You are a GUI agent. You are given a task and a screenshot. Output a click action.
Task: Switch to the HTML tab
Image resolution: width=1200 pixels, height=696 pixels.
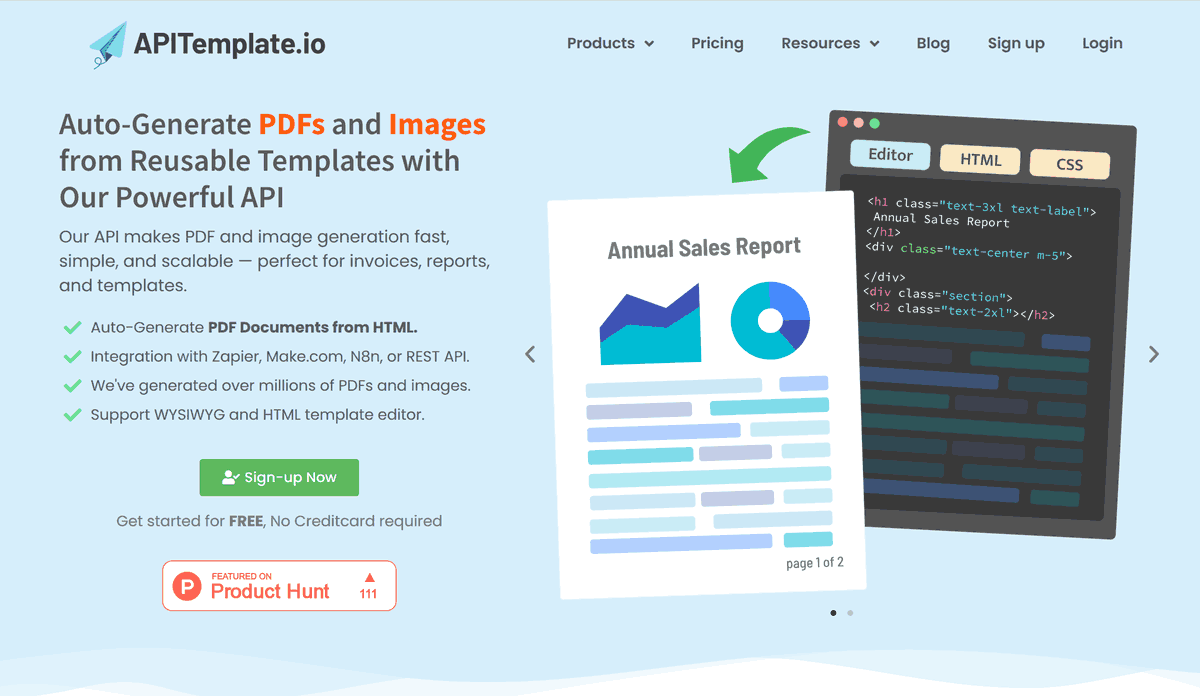coord(980,160)
